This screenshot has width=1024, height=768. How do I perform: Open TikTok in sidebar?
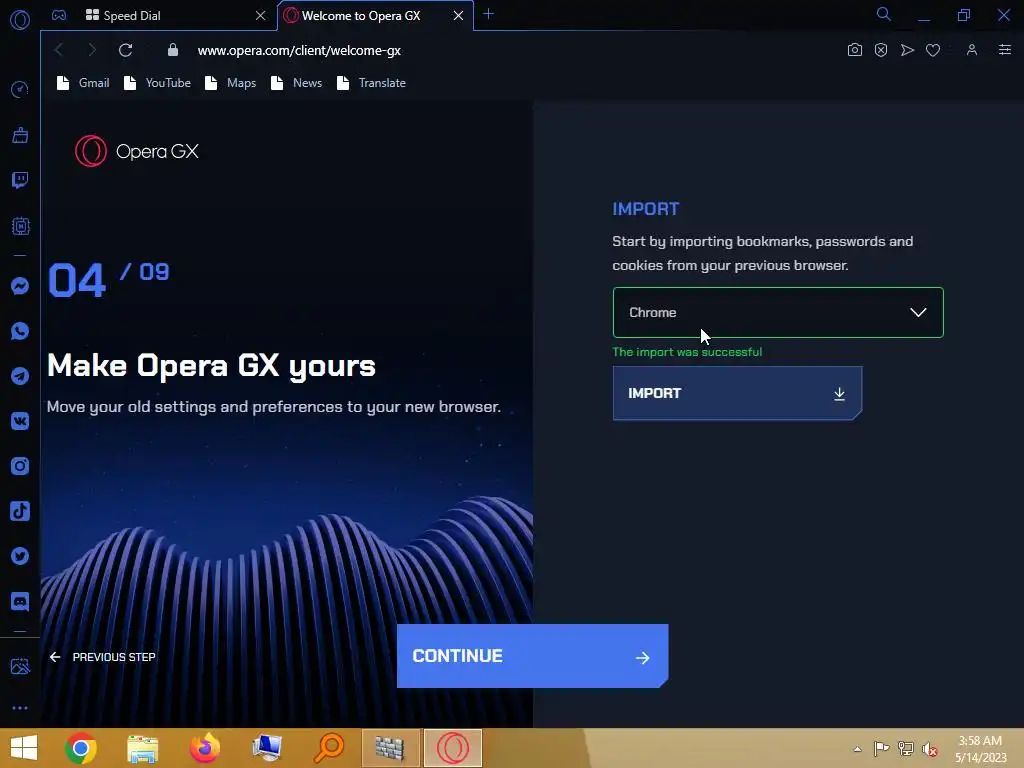coord(20,511)
